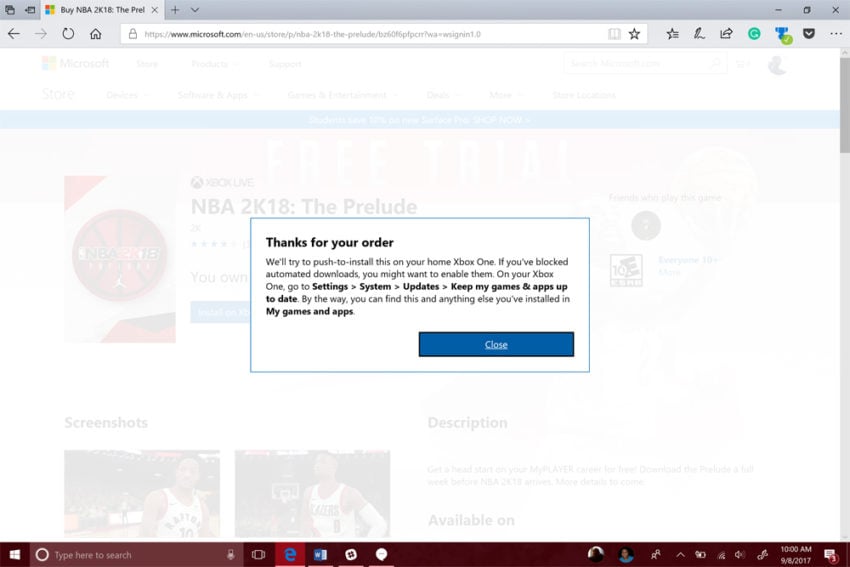This screenshot has width=850, height=567.
Task: Open the Games & Entertainment menu
Action: pyautogui.click(x=342, y=95)
